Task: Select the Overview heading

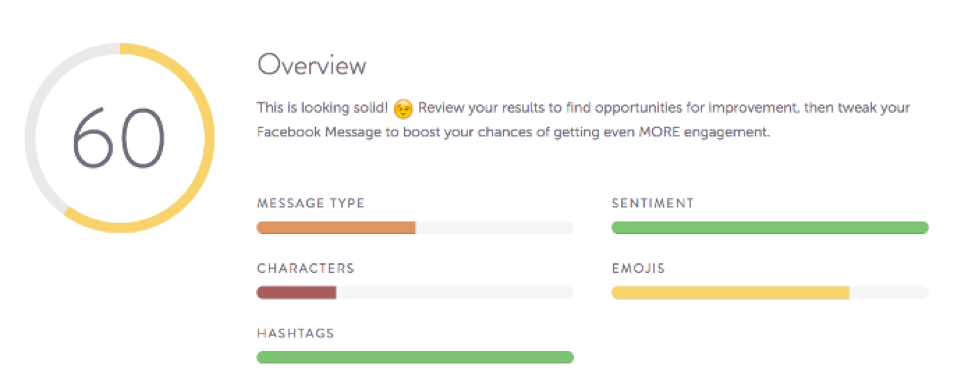Action: click(312, 65)
